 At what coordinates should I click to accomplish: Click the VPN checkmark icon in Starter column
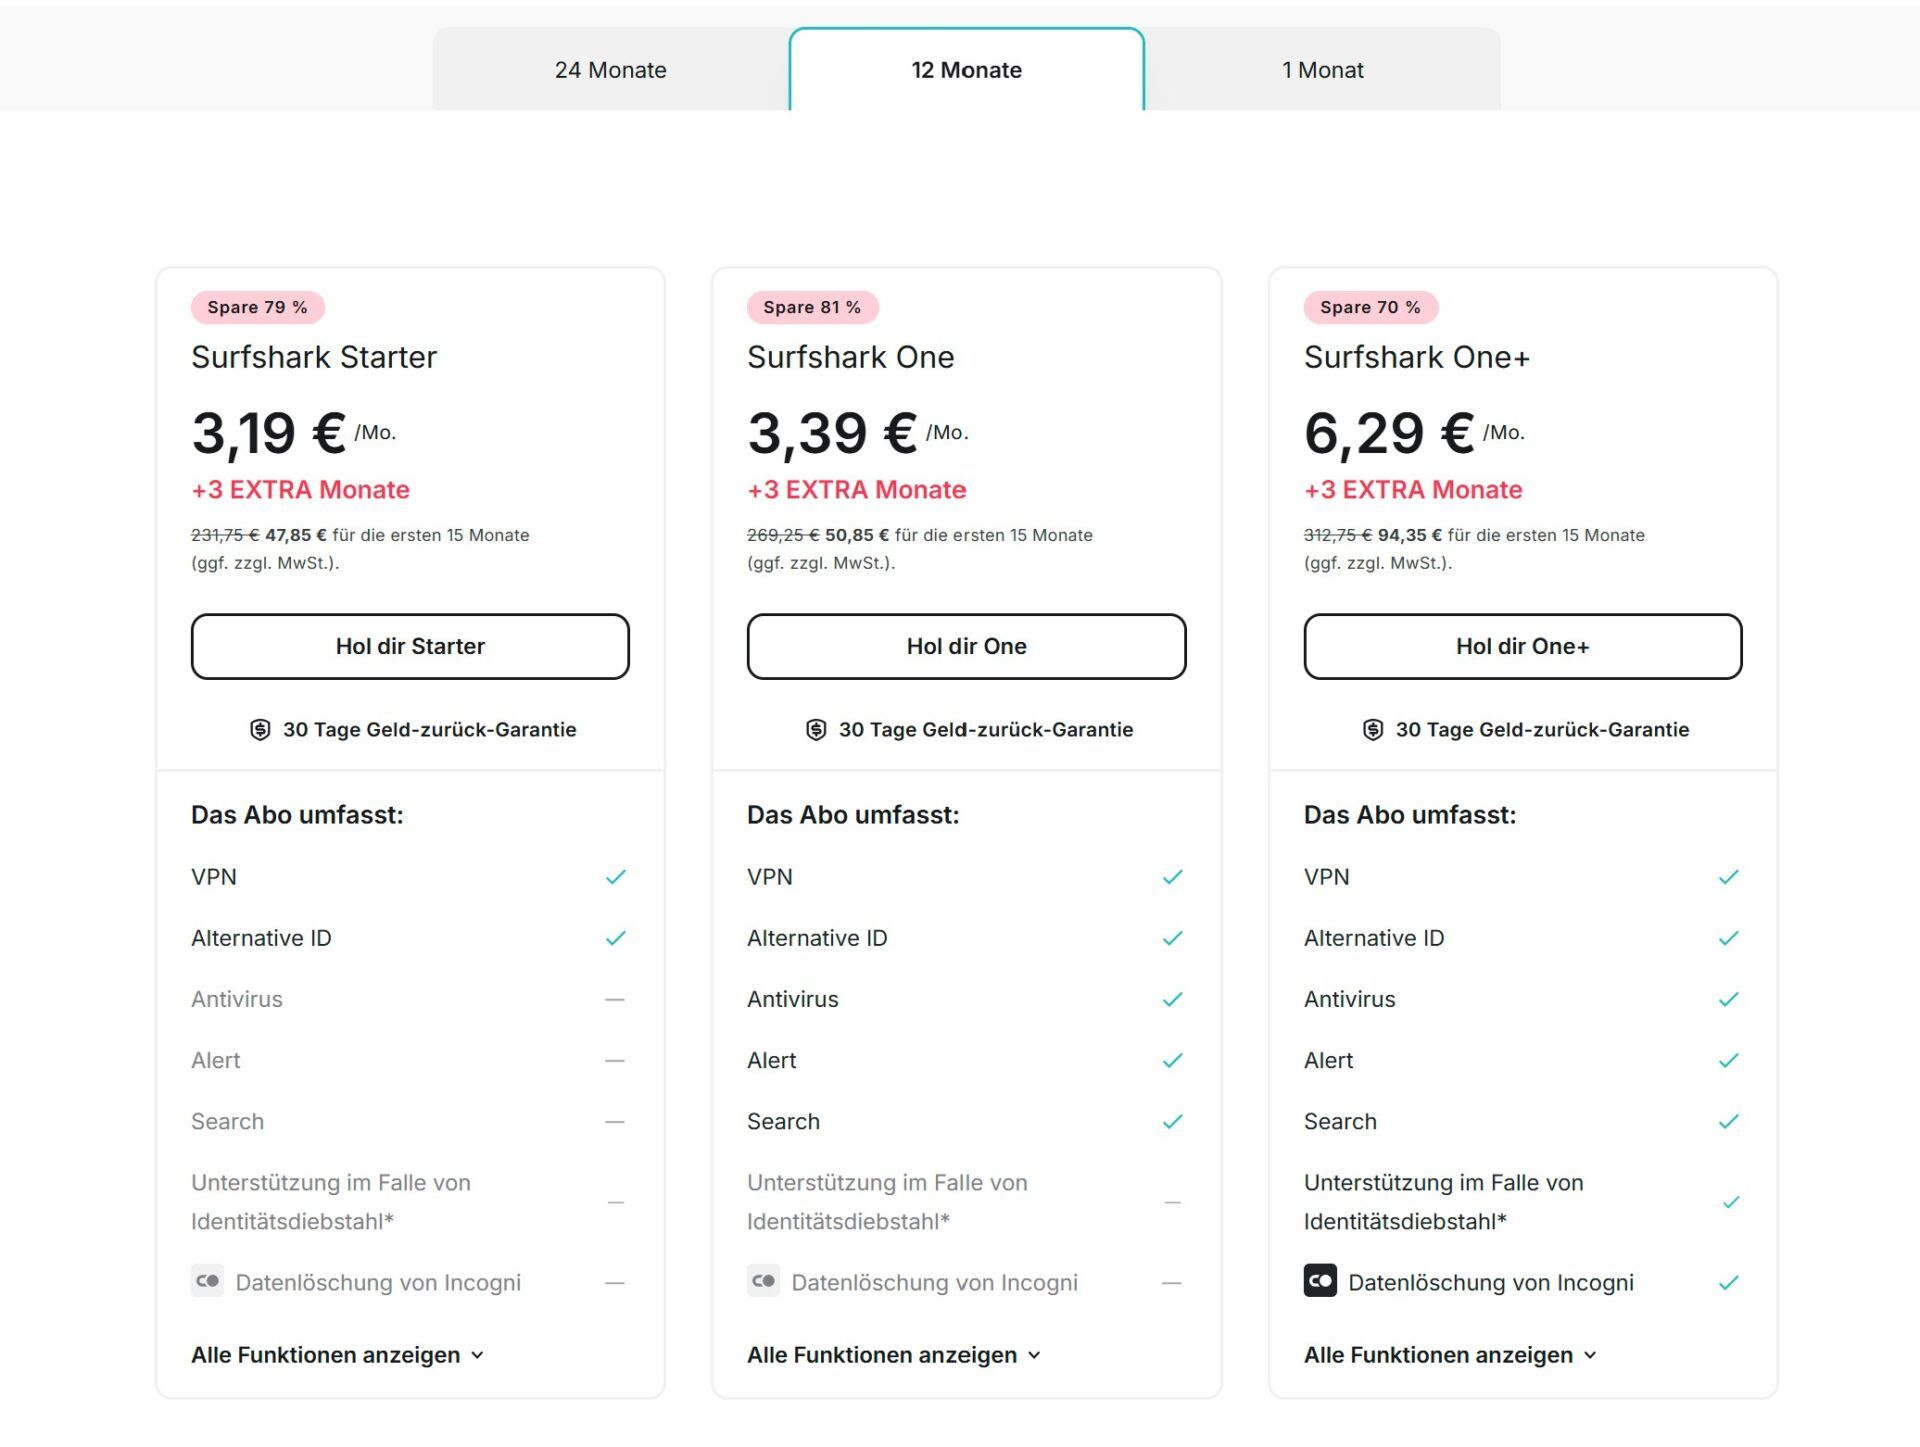tap(617, 877)
